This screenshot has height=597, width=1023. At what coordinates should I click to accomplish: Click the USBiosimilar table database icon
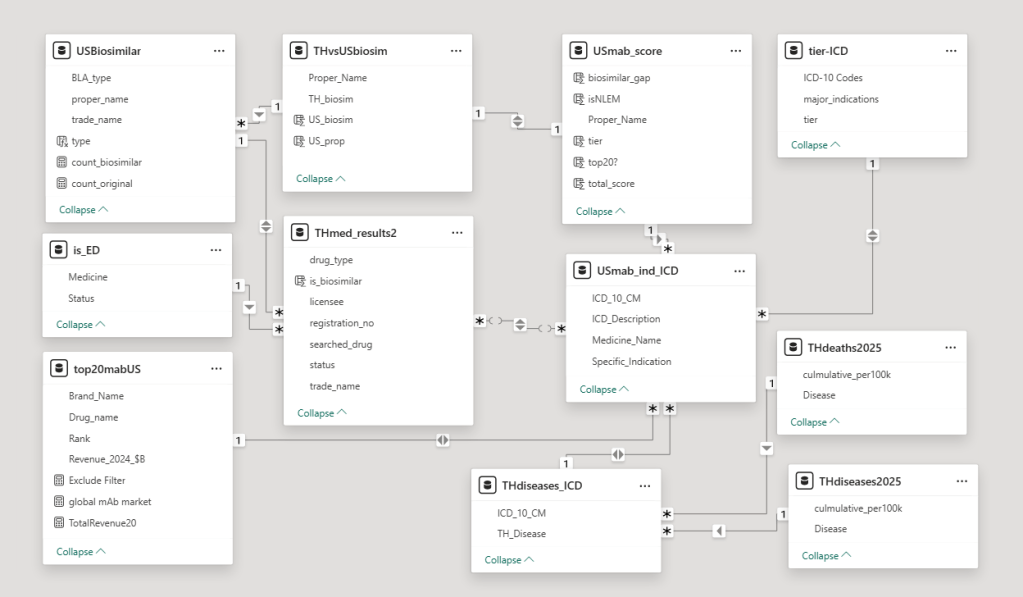[x=60, y=50]
